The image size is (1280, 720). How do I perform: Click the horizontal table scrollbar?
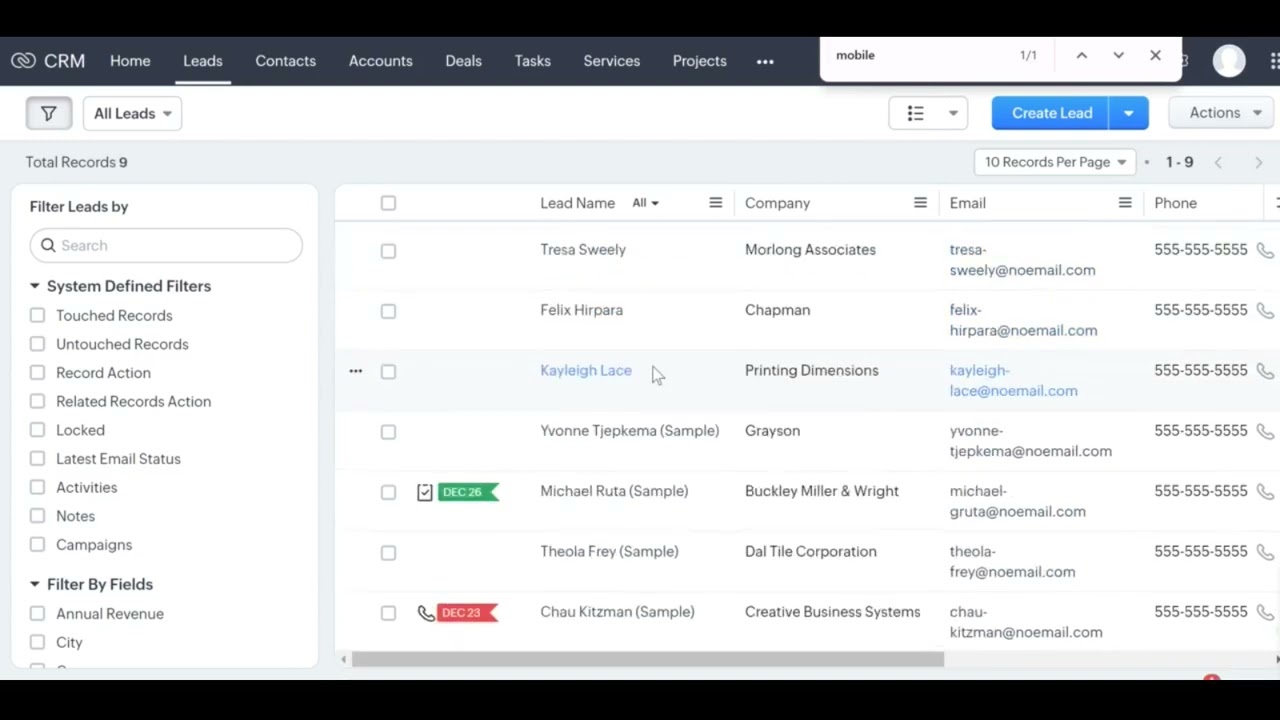pyautogui.click(x=648, y=659)
